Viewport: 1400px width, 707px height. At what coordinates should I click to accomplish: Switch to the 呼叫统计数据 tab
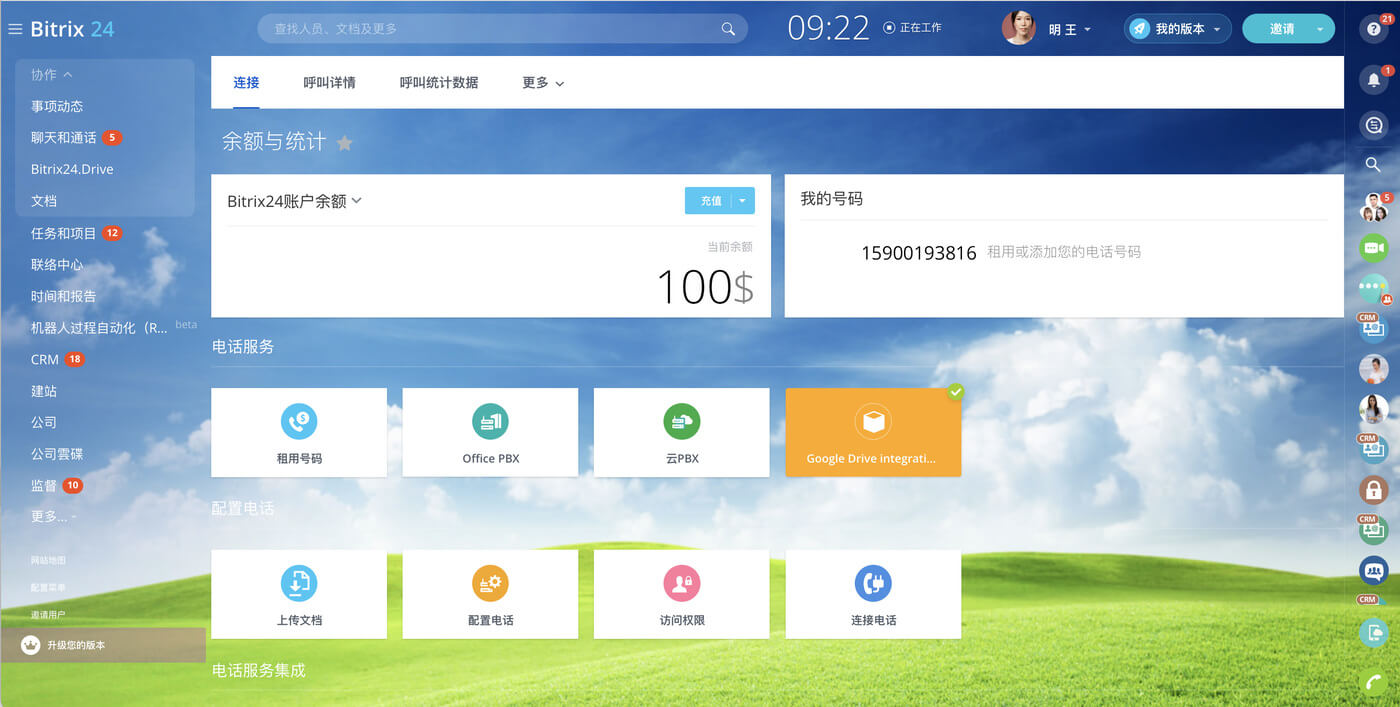439,83
